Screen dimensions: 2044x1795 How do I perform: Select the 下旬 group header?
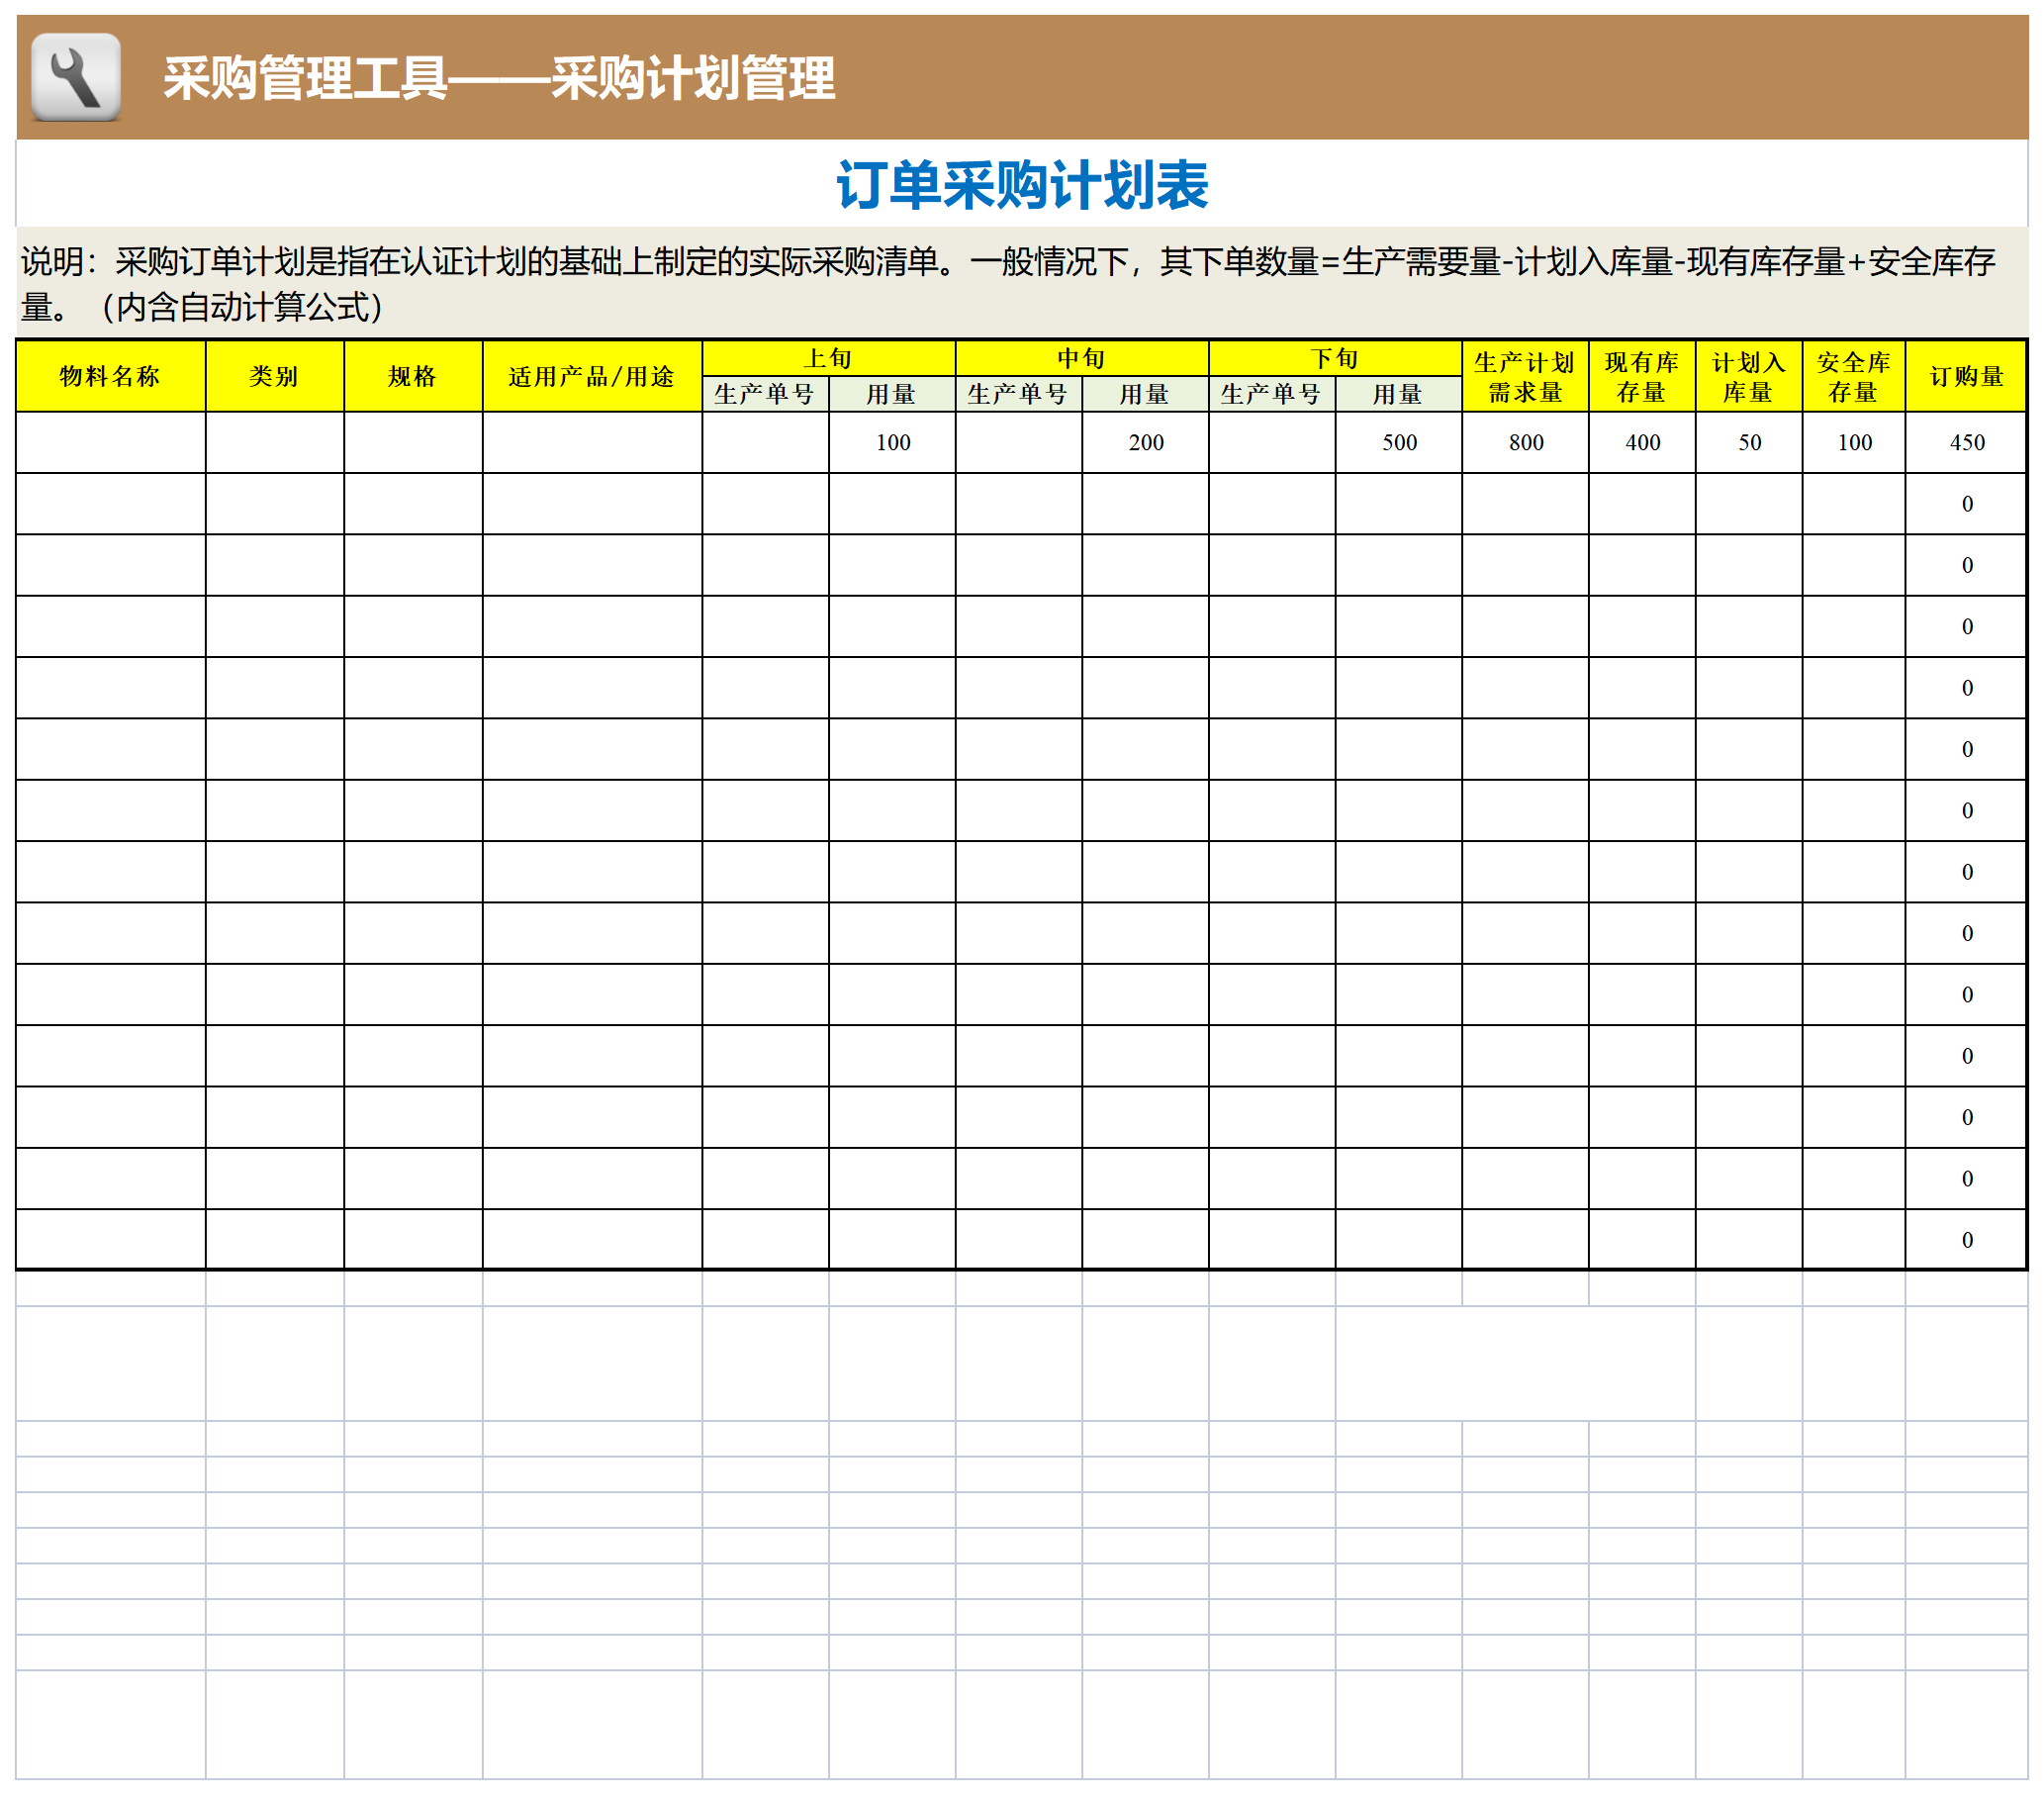1335,357
